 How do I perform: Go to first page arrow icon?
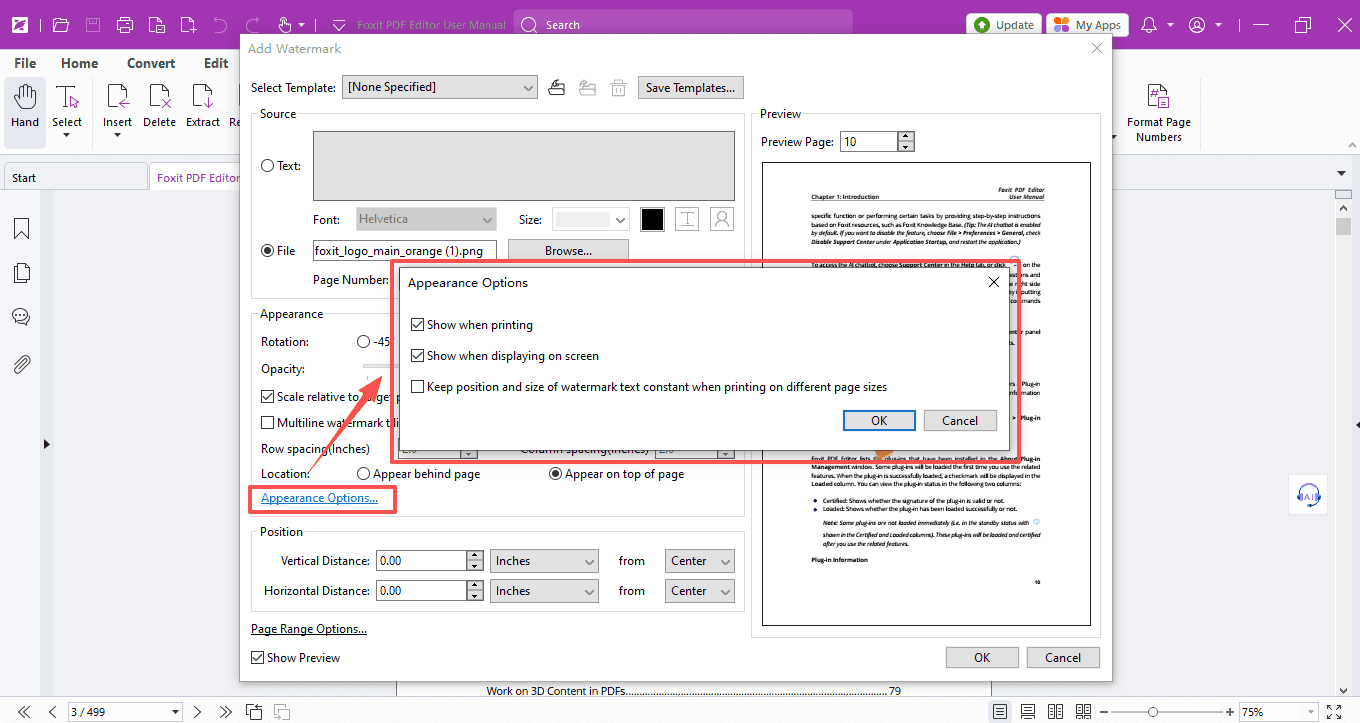click(x=26, y=712)
